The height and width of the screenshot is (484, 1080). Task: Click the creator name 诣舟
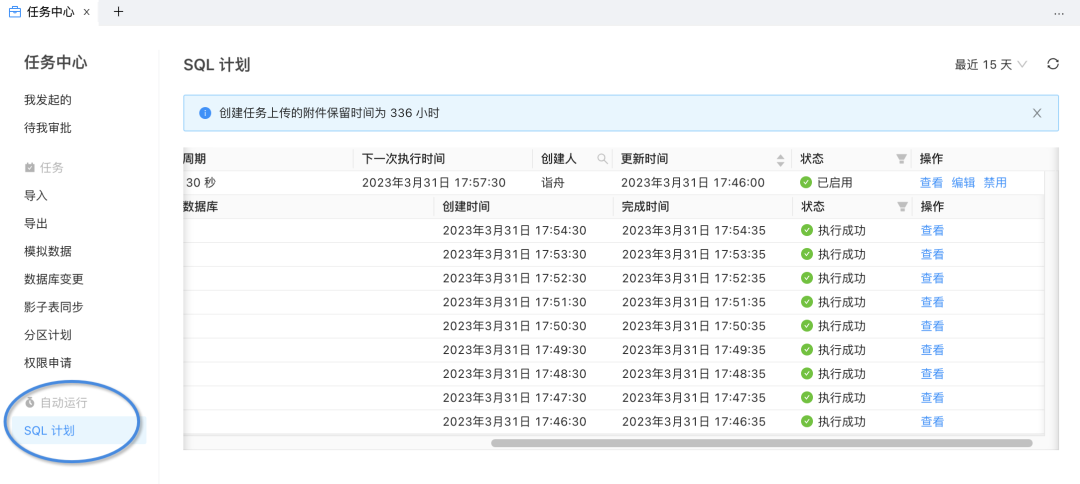coord(553,182)
